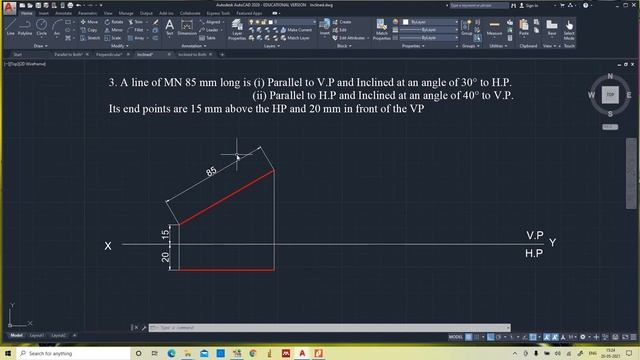This screenshot has width=640, height=360.
Task: Click the Move tool
Action: 89,22
